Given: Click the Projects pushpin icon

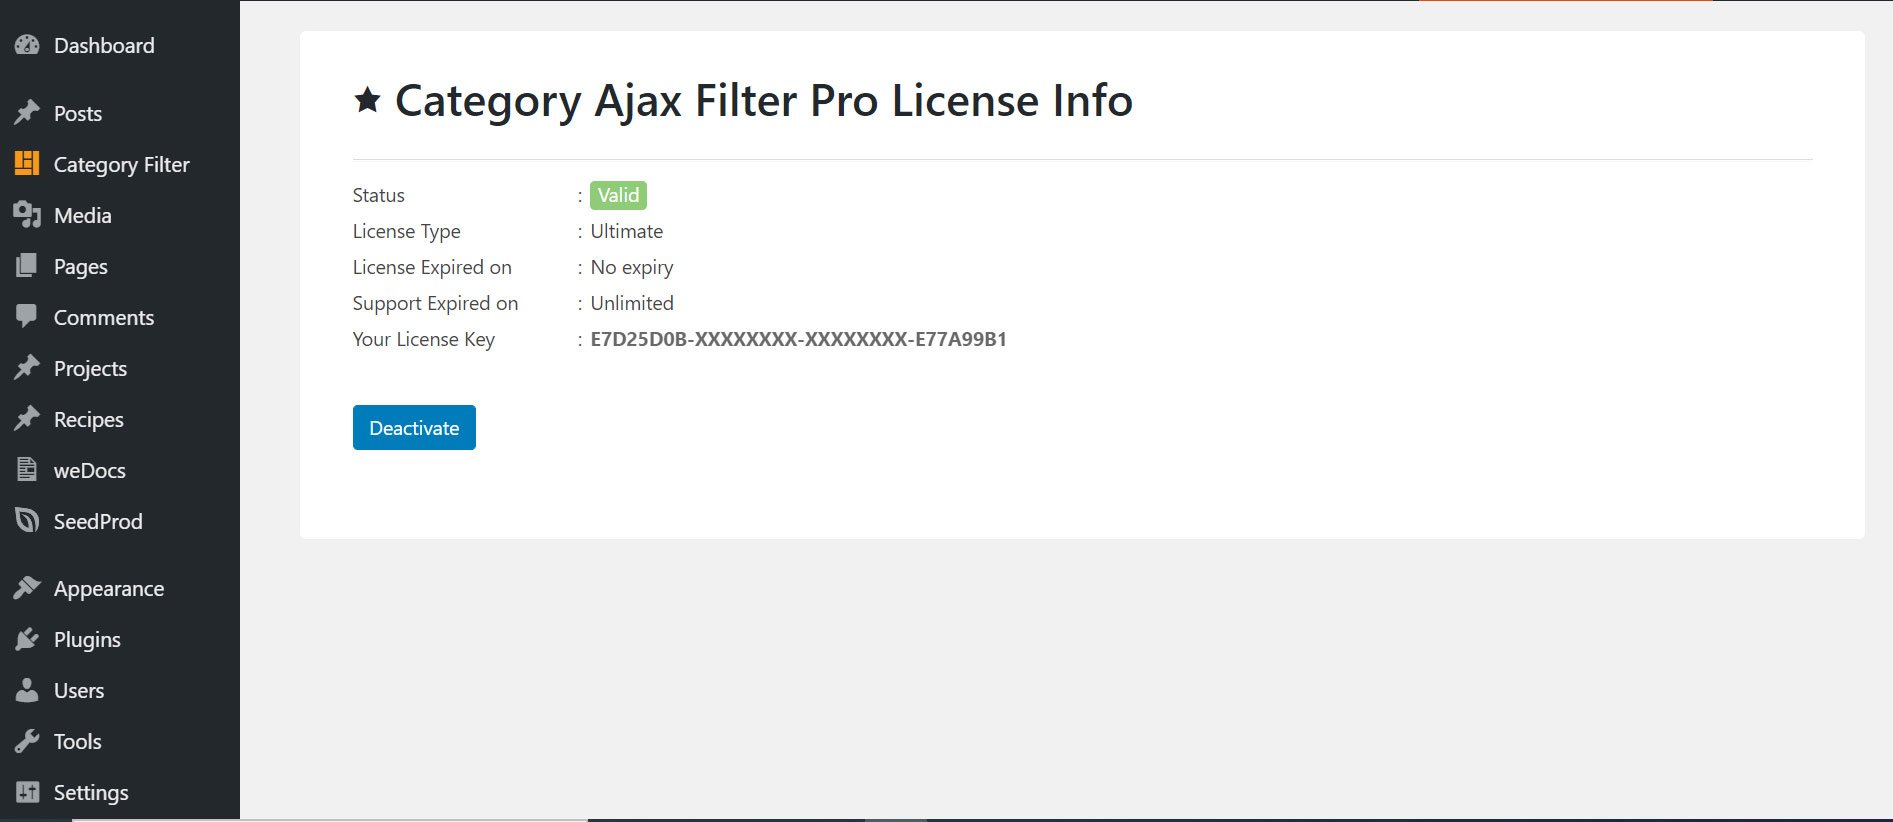Looking at the screenshot, I should coord(27,367).
